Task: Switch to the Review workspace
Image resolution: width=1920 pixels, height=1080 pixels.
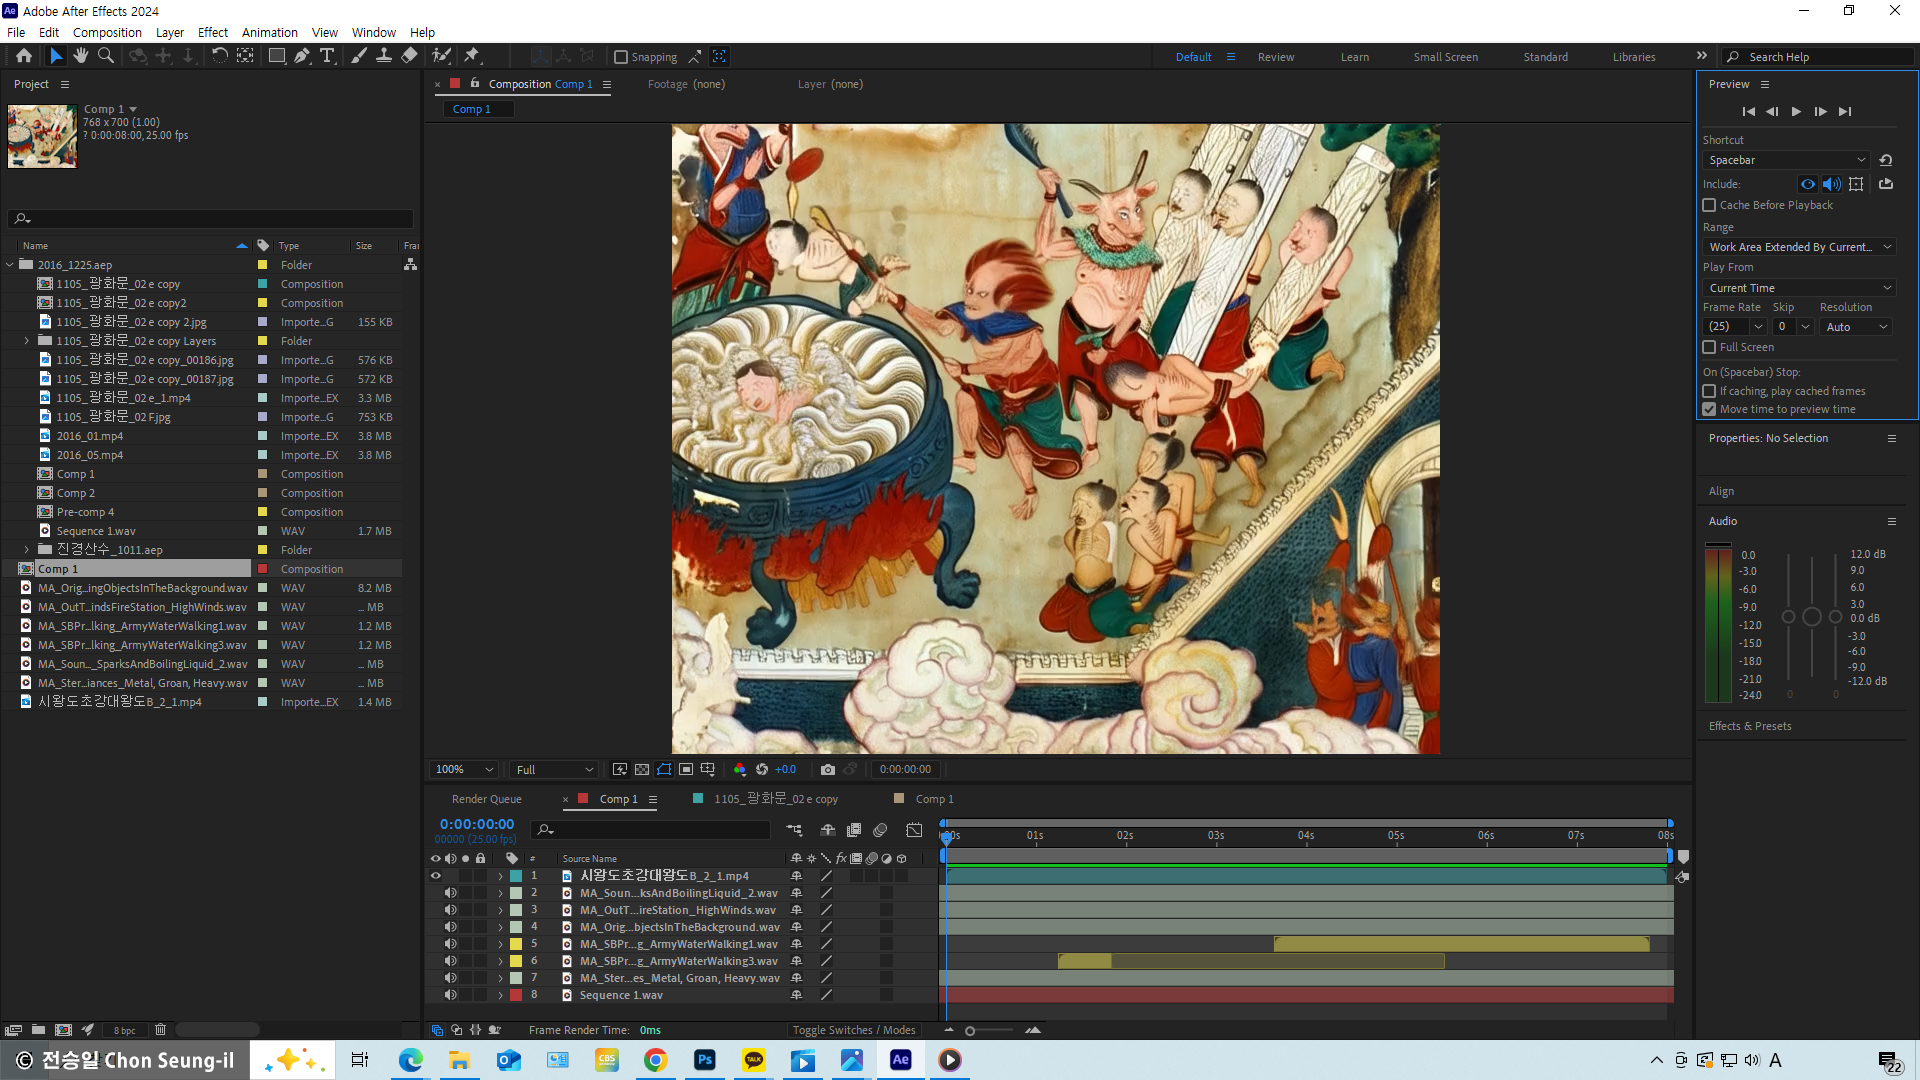Action: pyautogui.click(x=1275, y=57)
